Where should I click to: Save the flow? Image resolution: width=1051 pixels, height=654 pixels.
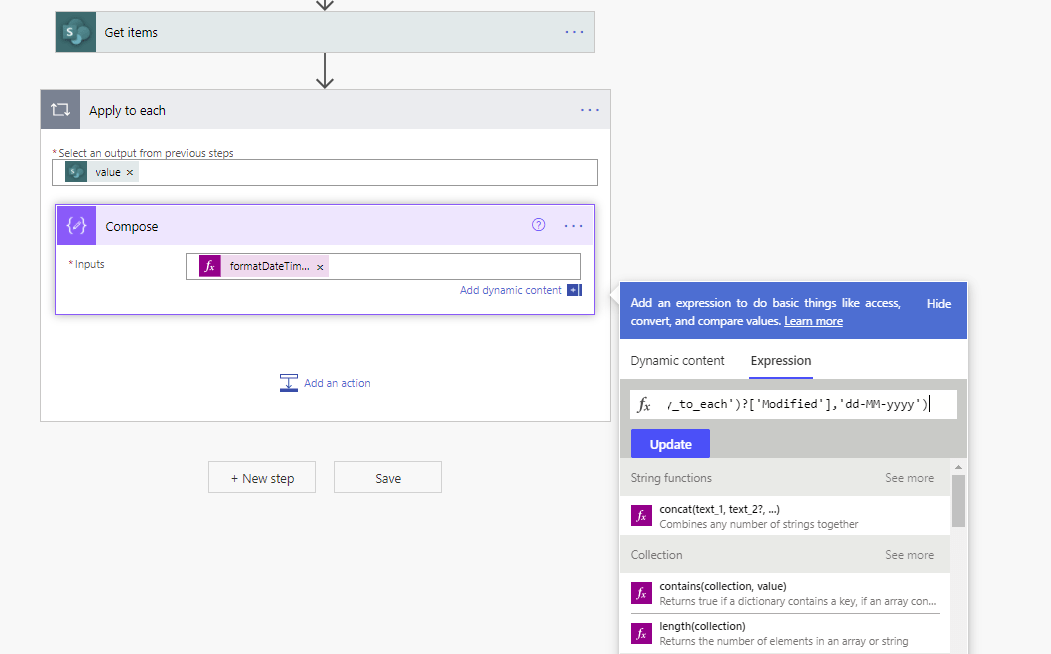[388, 478]
